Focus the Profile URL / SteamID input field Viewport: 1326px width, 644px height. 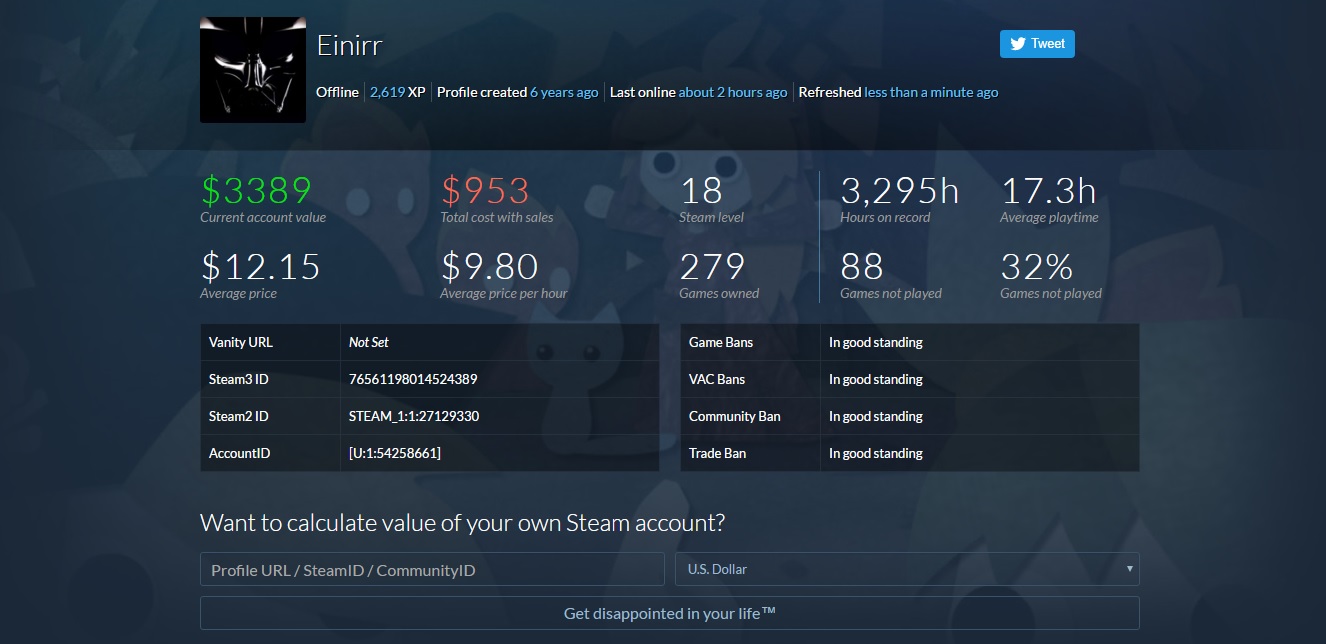pyautogui.click(x=432, y=569)
